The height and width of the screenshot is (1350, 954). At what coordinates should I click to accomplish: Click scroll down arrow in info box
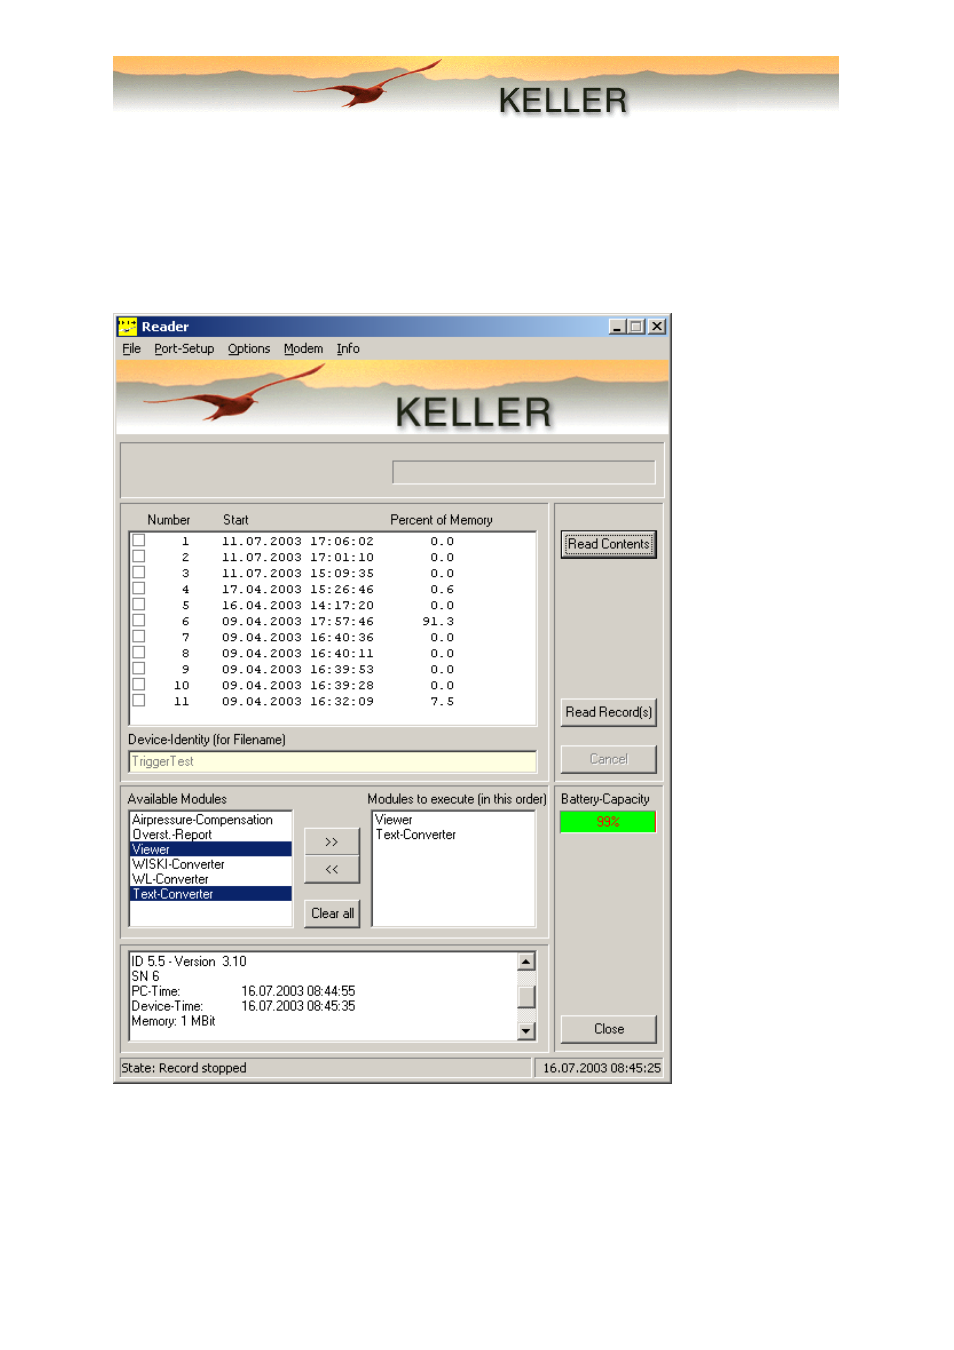tap(526, 1031)
